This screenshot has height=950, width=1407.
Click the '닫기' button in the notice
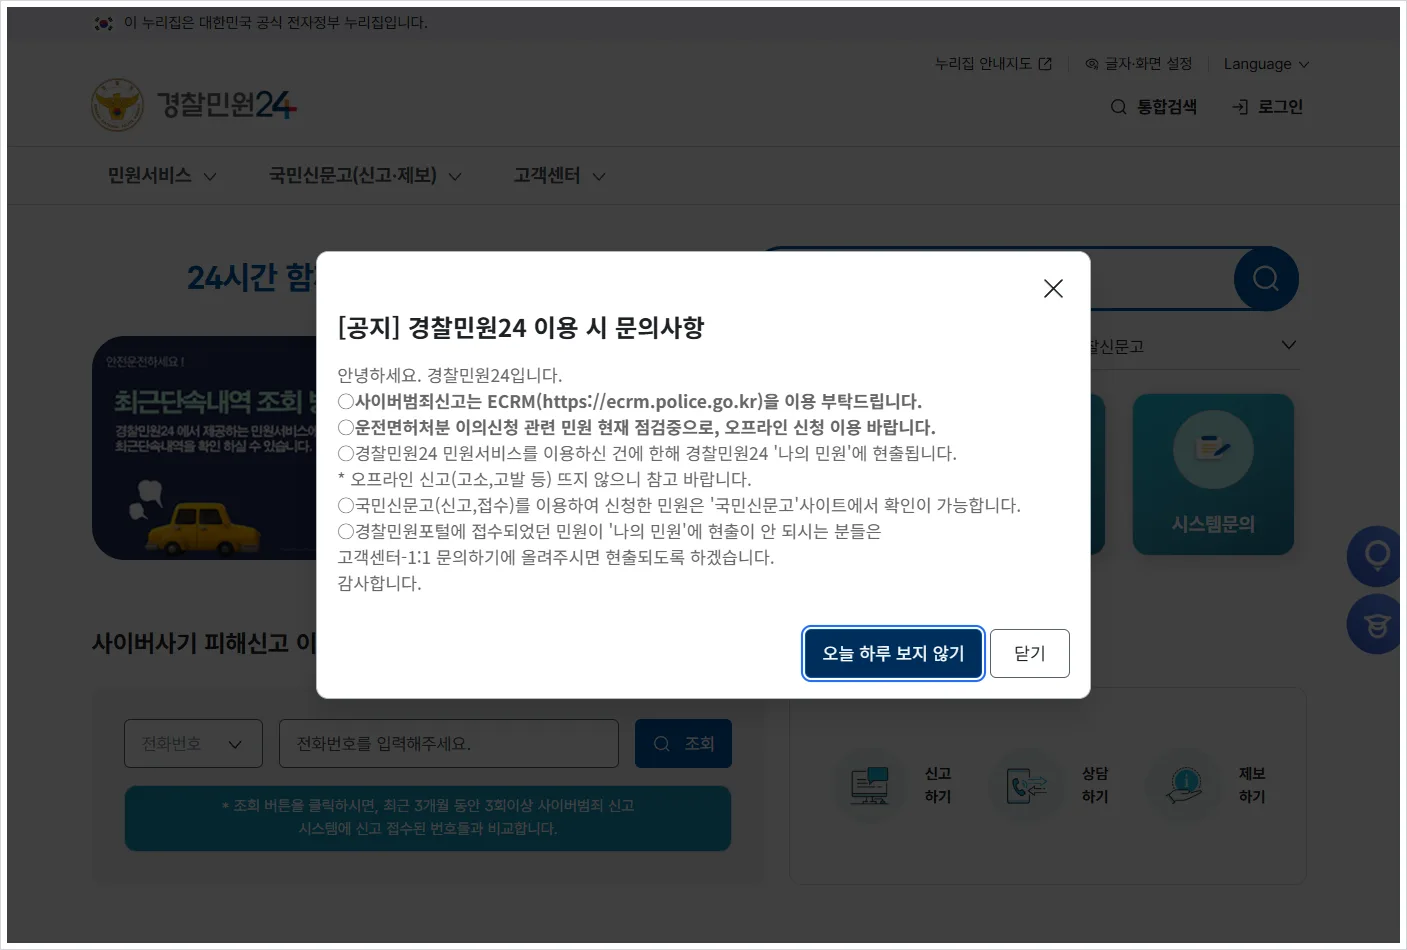point(1029,653)
